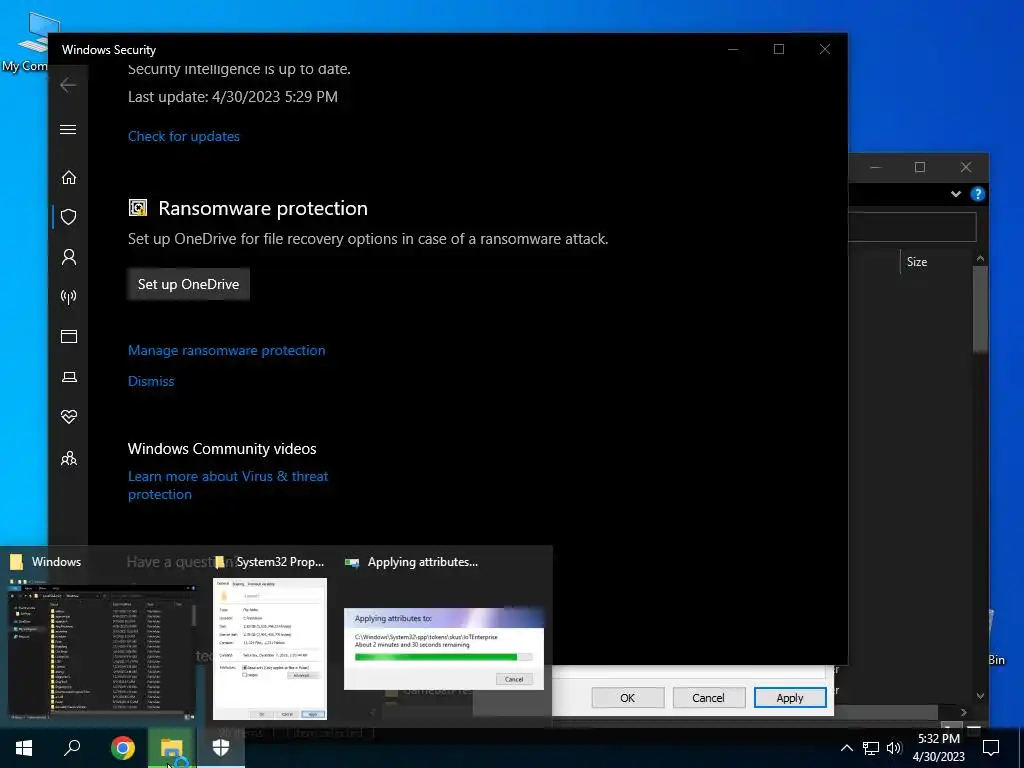
Task: Show hidden system tray icons
Action: 846,748
